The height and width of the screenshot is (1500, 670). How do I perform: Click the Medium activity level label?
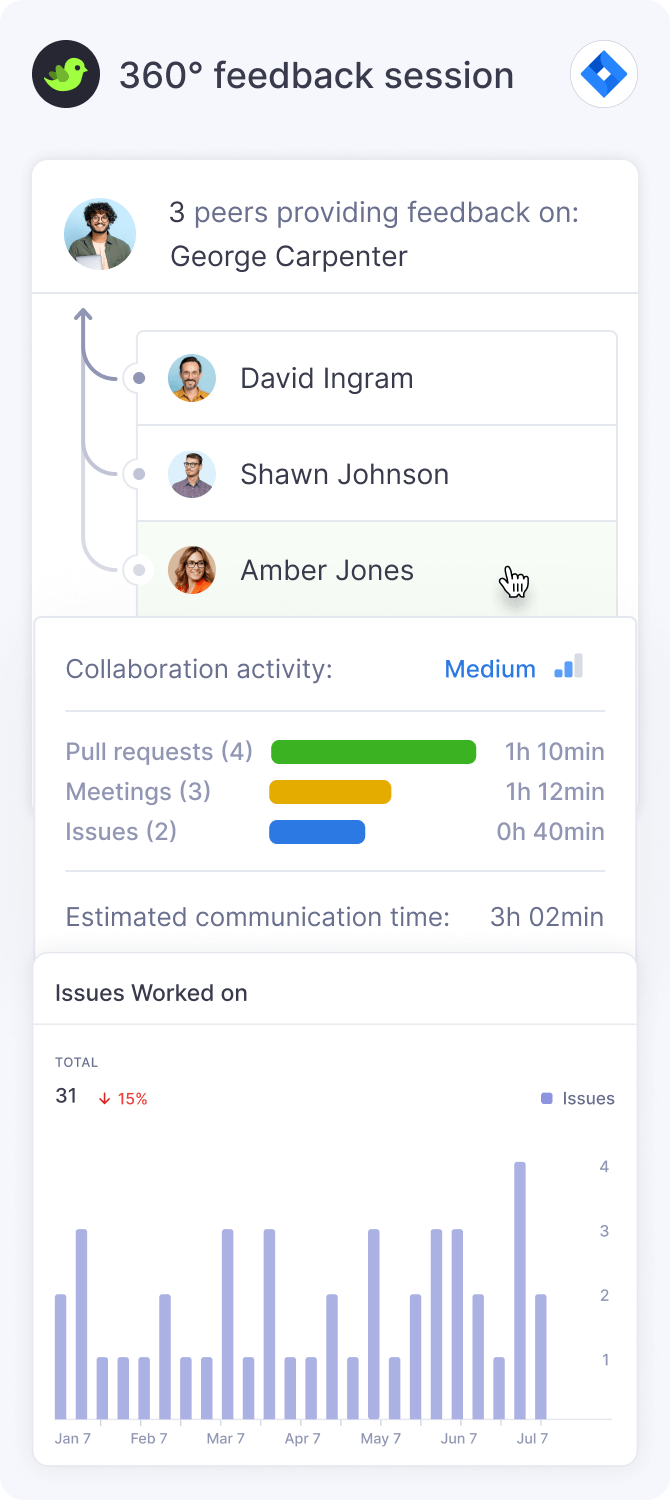490,669
